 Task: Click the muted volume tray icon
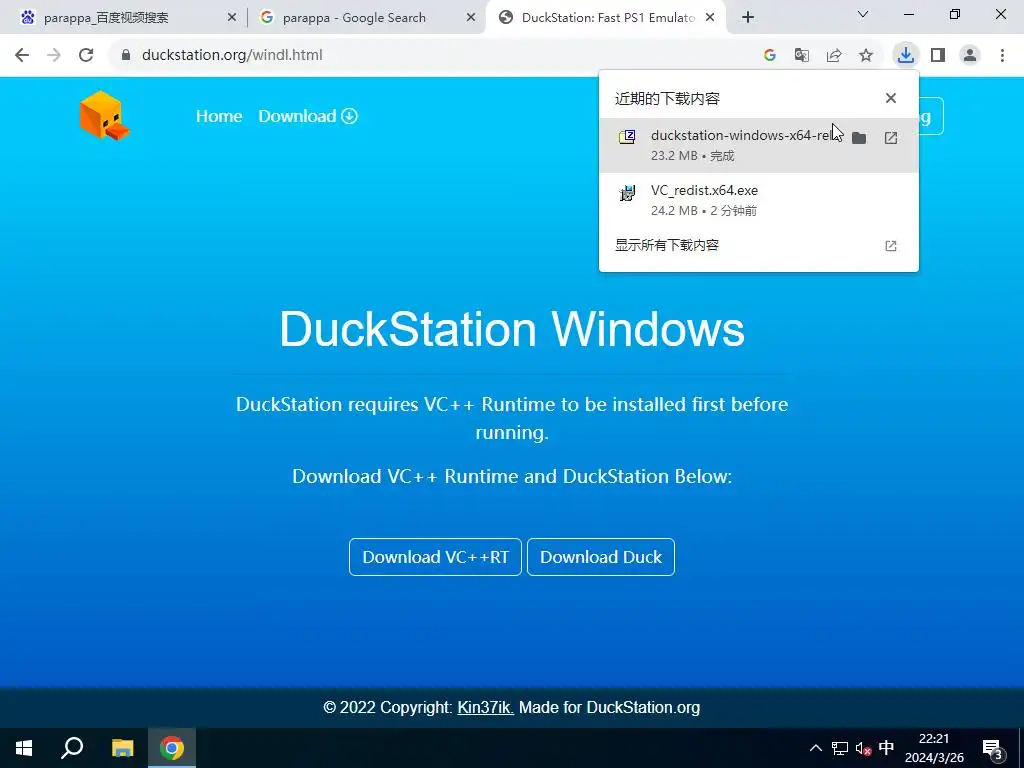click(863, 748)
